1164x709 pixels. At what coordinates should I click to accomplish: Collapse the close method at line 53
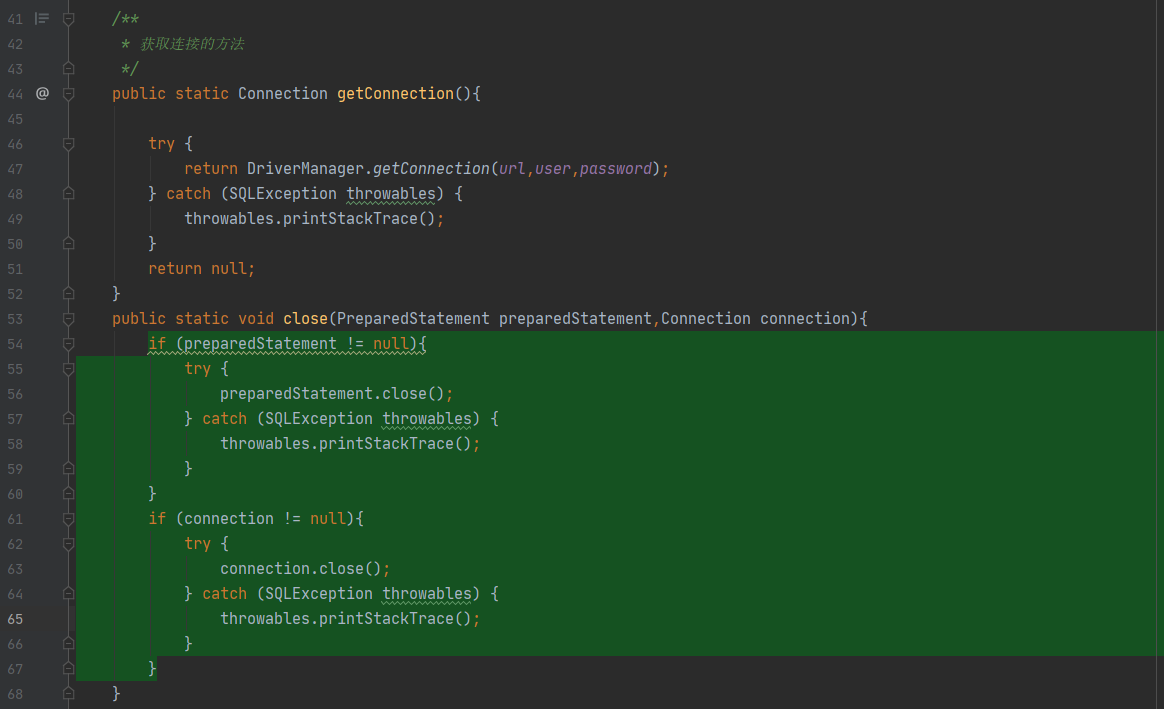click(68, 319)
